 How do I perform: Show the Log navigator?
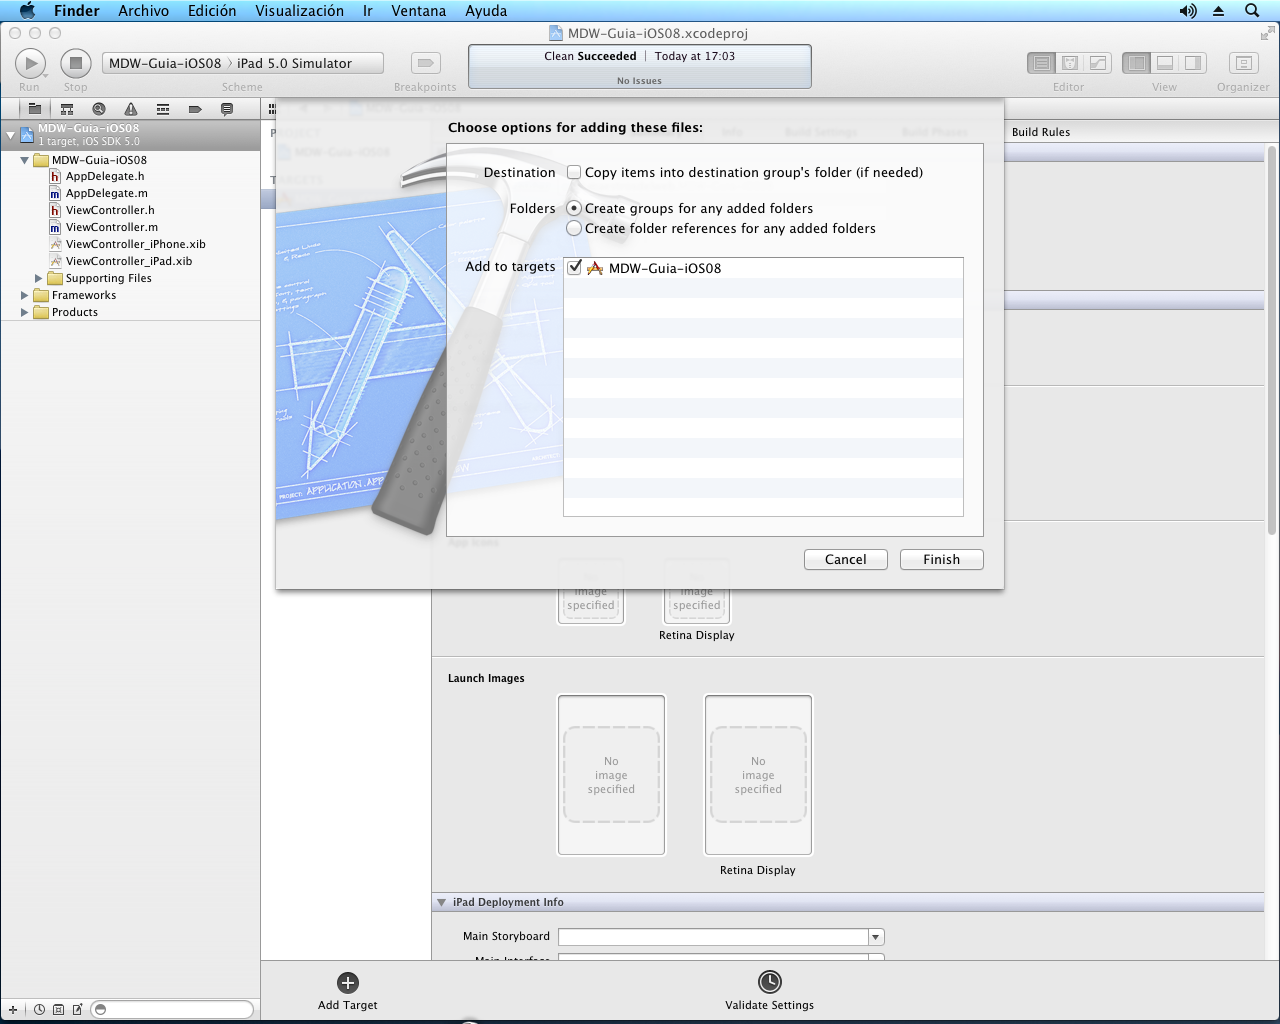[x=227, y=109]
